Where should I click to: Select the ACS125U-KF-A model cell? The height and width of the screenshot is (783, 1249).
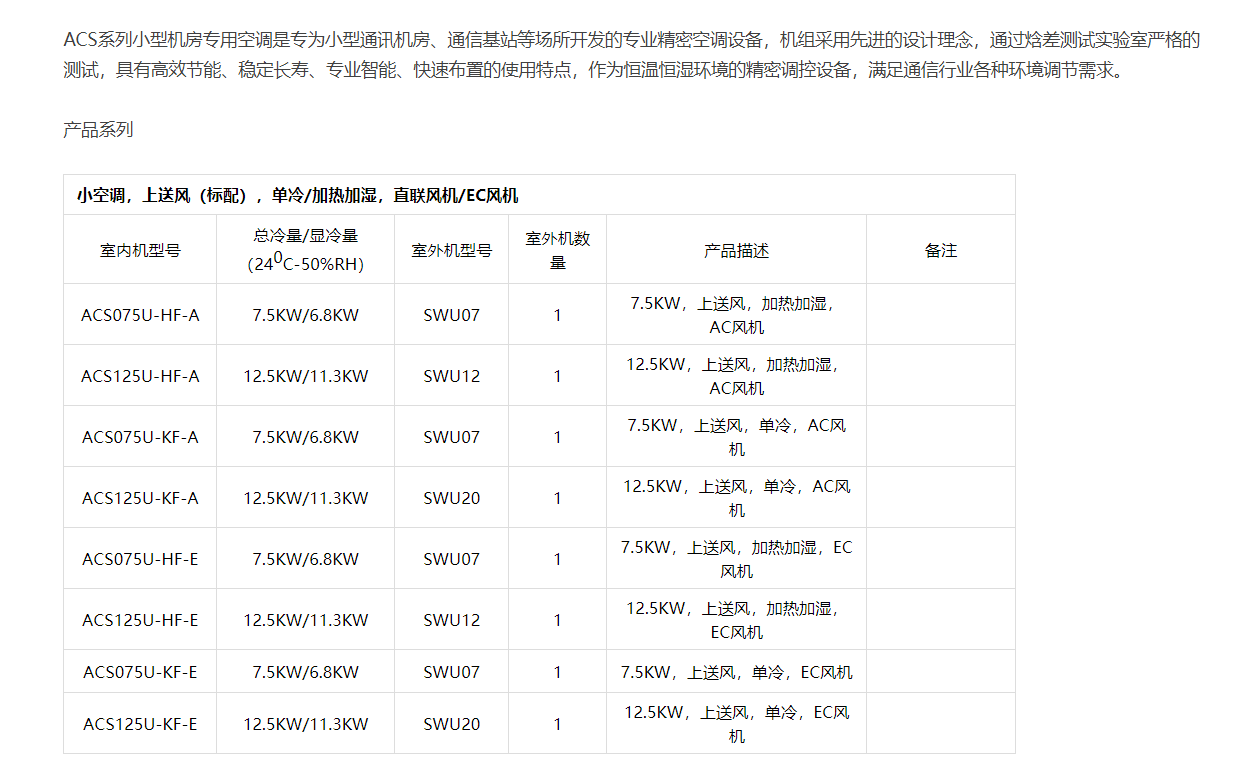coord(140,498)
